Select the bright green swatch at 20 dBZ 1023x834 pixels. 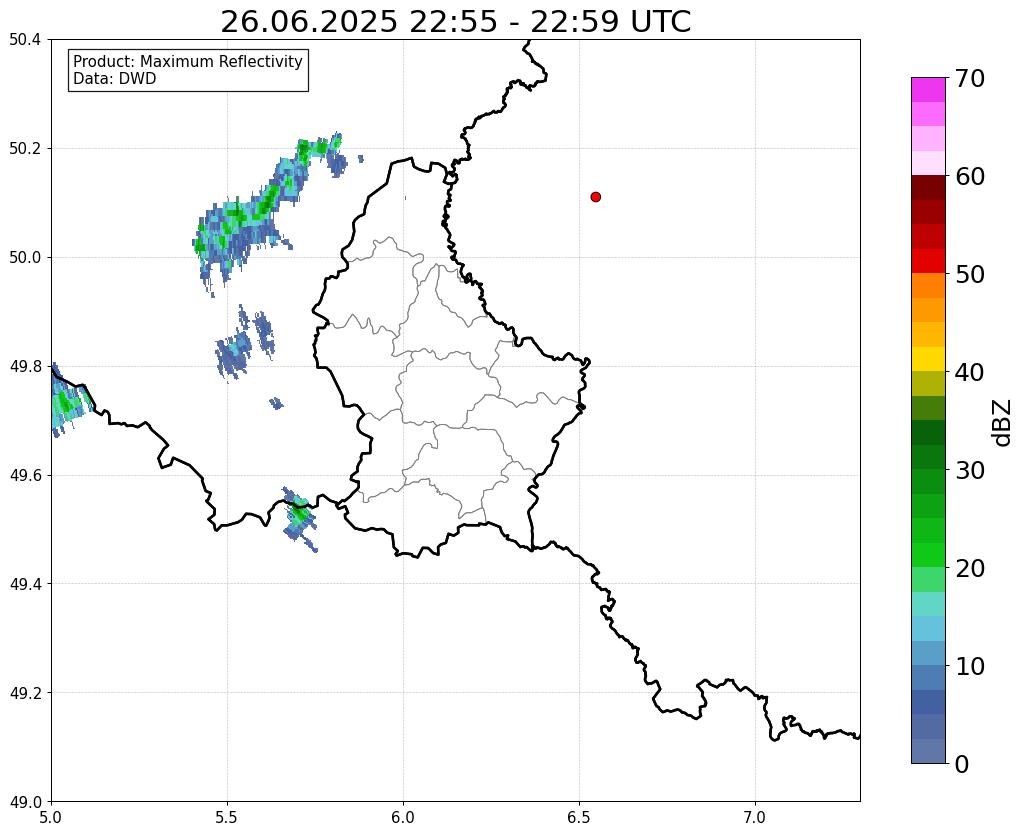tap(928, 555)
